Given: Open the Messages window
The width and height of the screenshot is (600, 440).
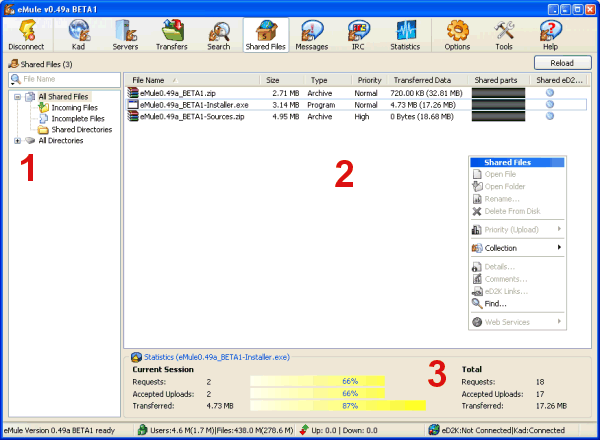Looking at the screenshot, I should coord(311,33).
